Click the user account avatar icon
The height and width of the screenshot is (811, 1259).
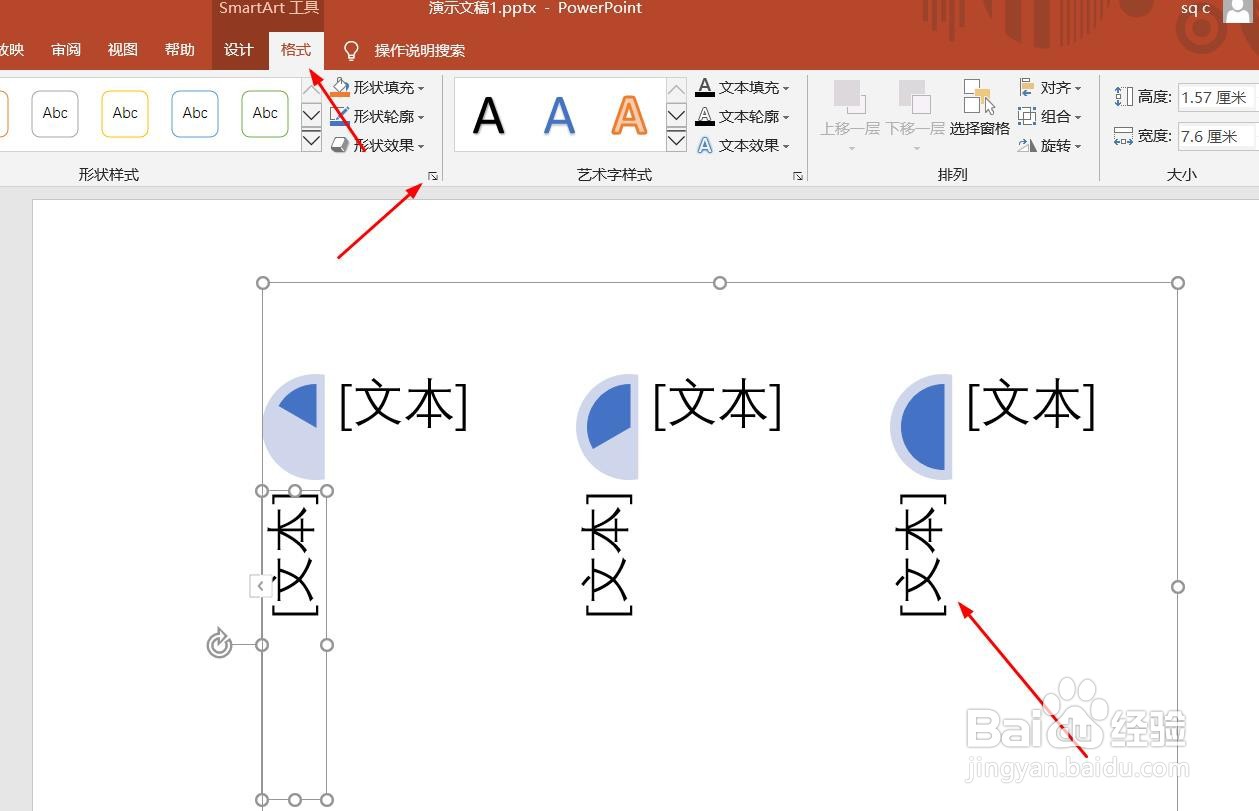[1239, 10]
